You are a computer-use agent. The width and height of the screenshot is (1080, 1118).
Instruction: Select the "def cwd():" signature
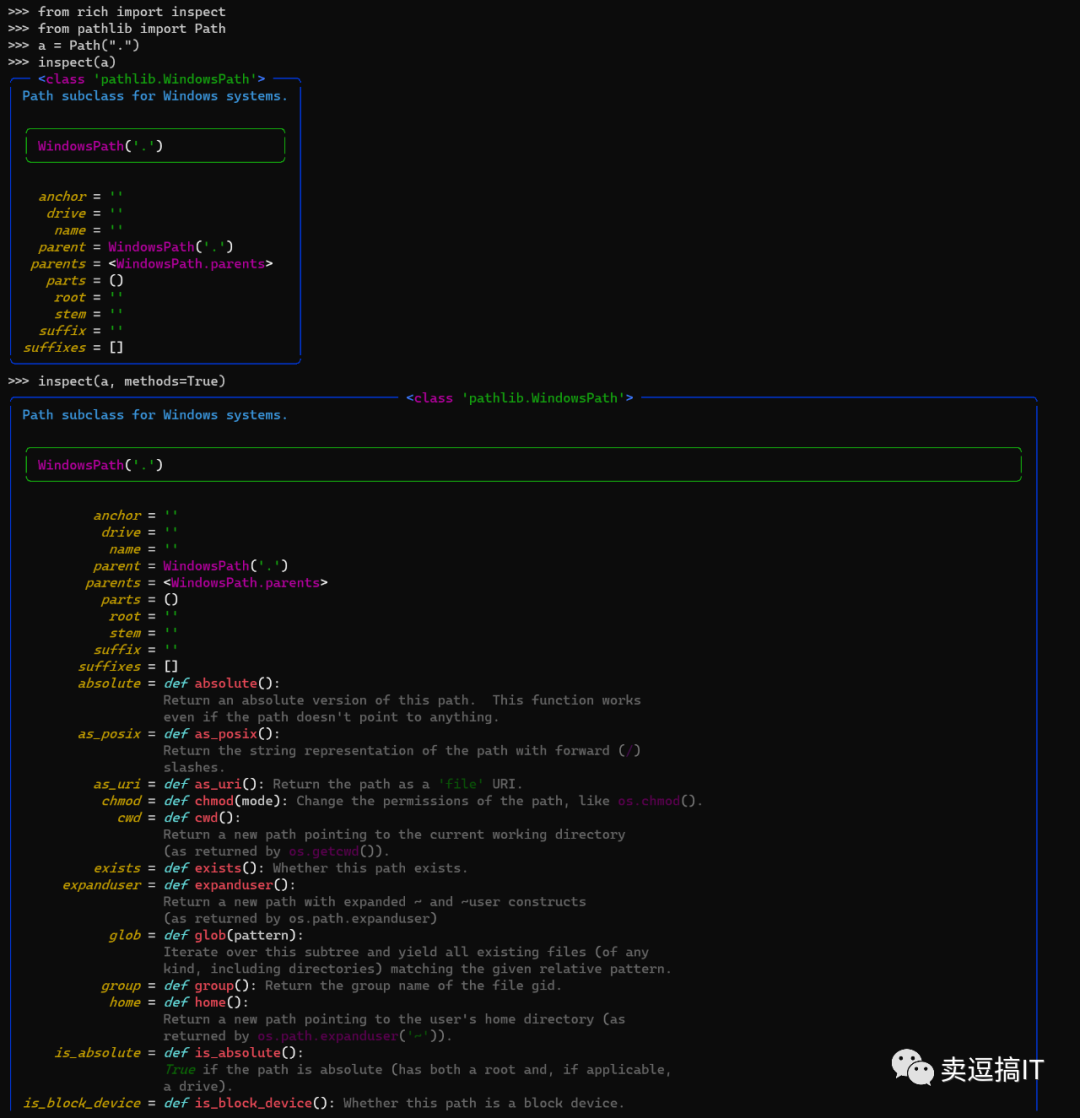[202, 818]
